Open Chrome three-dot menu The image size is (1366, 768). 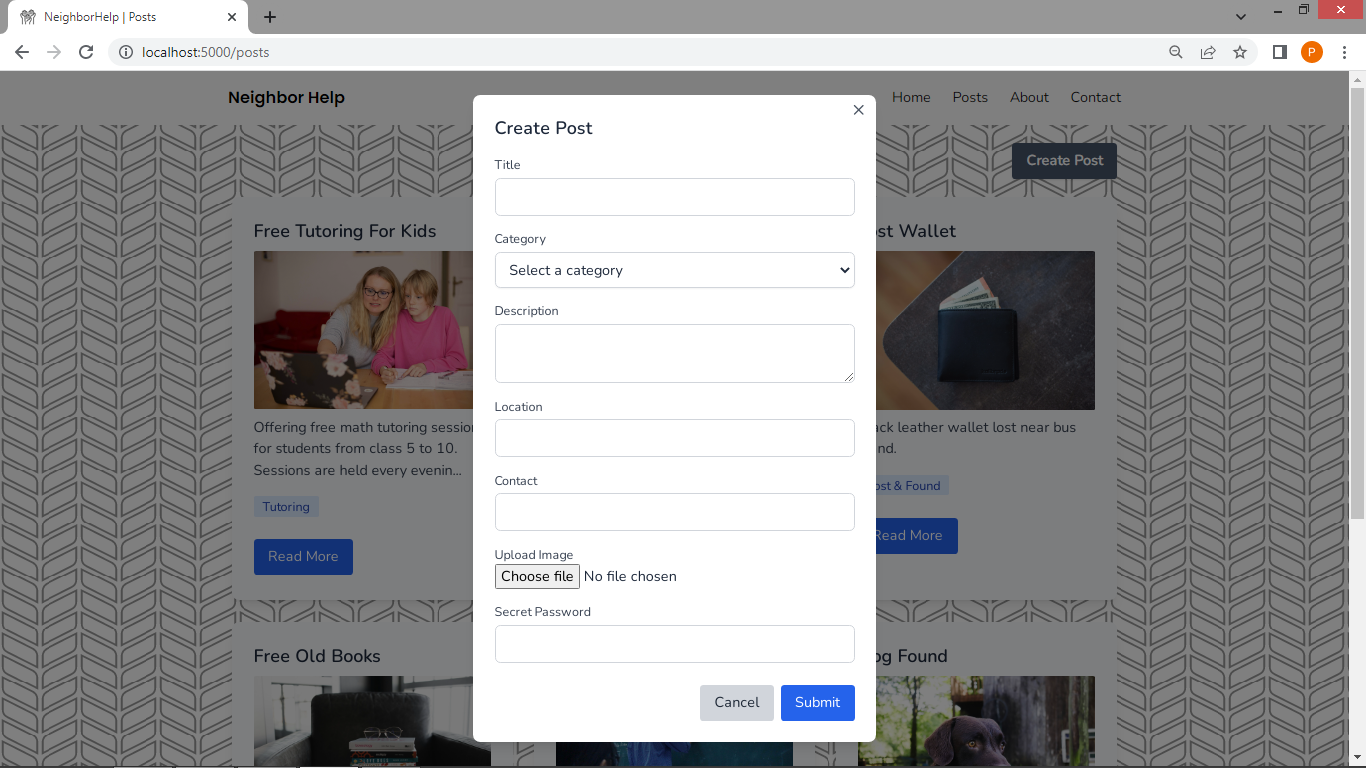pyautogui.click(x=1345, y=52)
